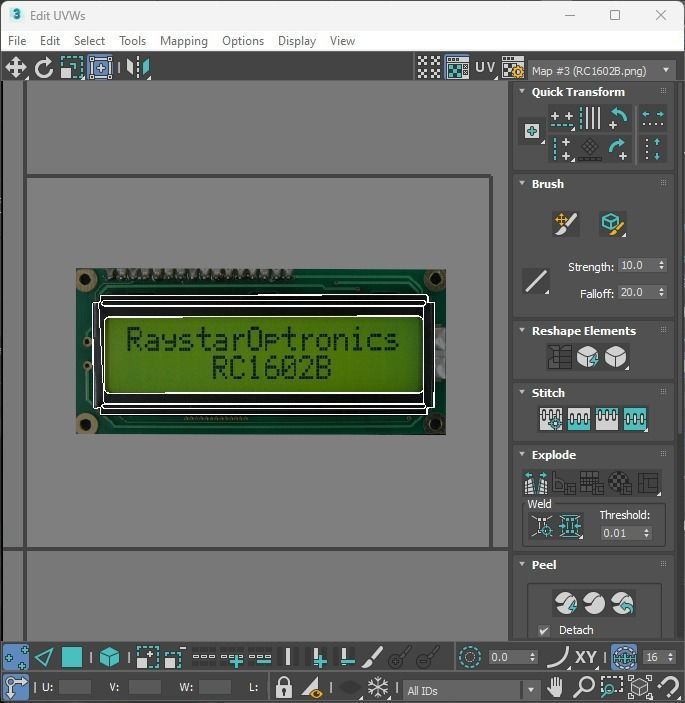This screenshot has height=703, width=685.
Task: Select the Scale Selected Subobjects tool
Action: (x=72, y=68)
